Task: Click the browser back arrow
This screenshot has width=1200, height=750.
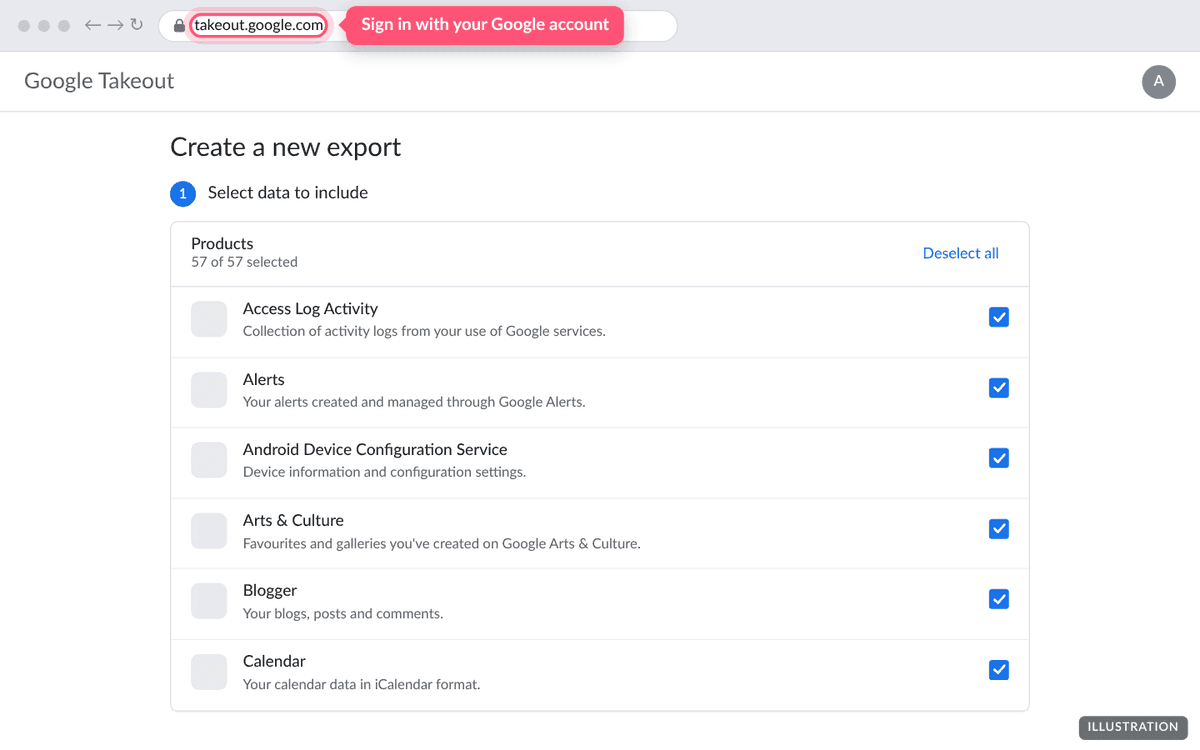Action: (x=93, y=25)
